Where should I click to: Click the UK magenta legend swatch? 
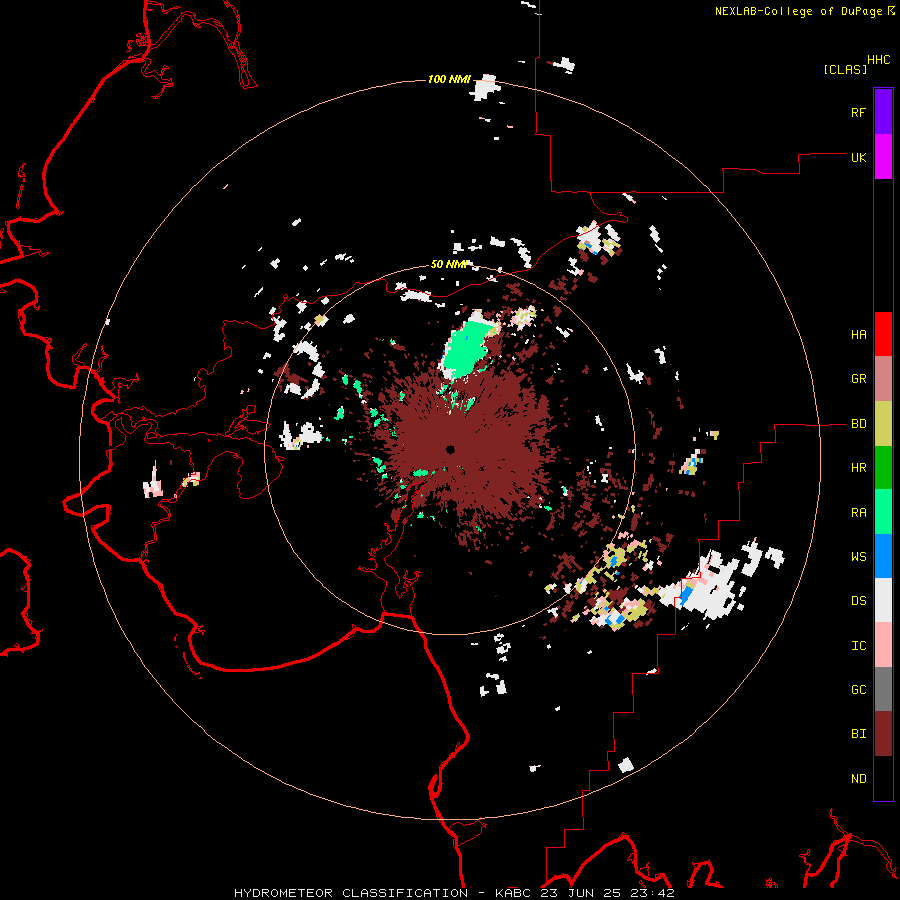[x=883, y=157]
